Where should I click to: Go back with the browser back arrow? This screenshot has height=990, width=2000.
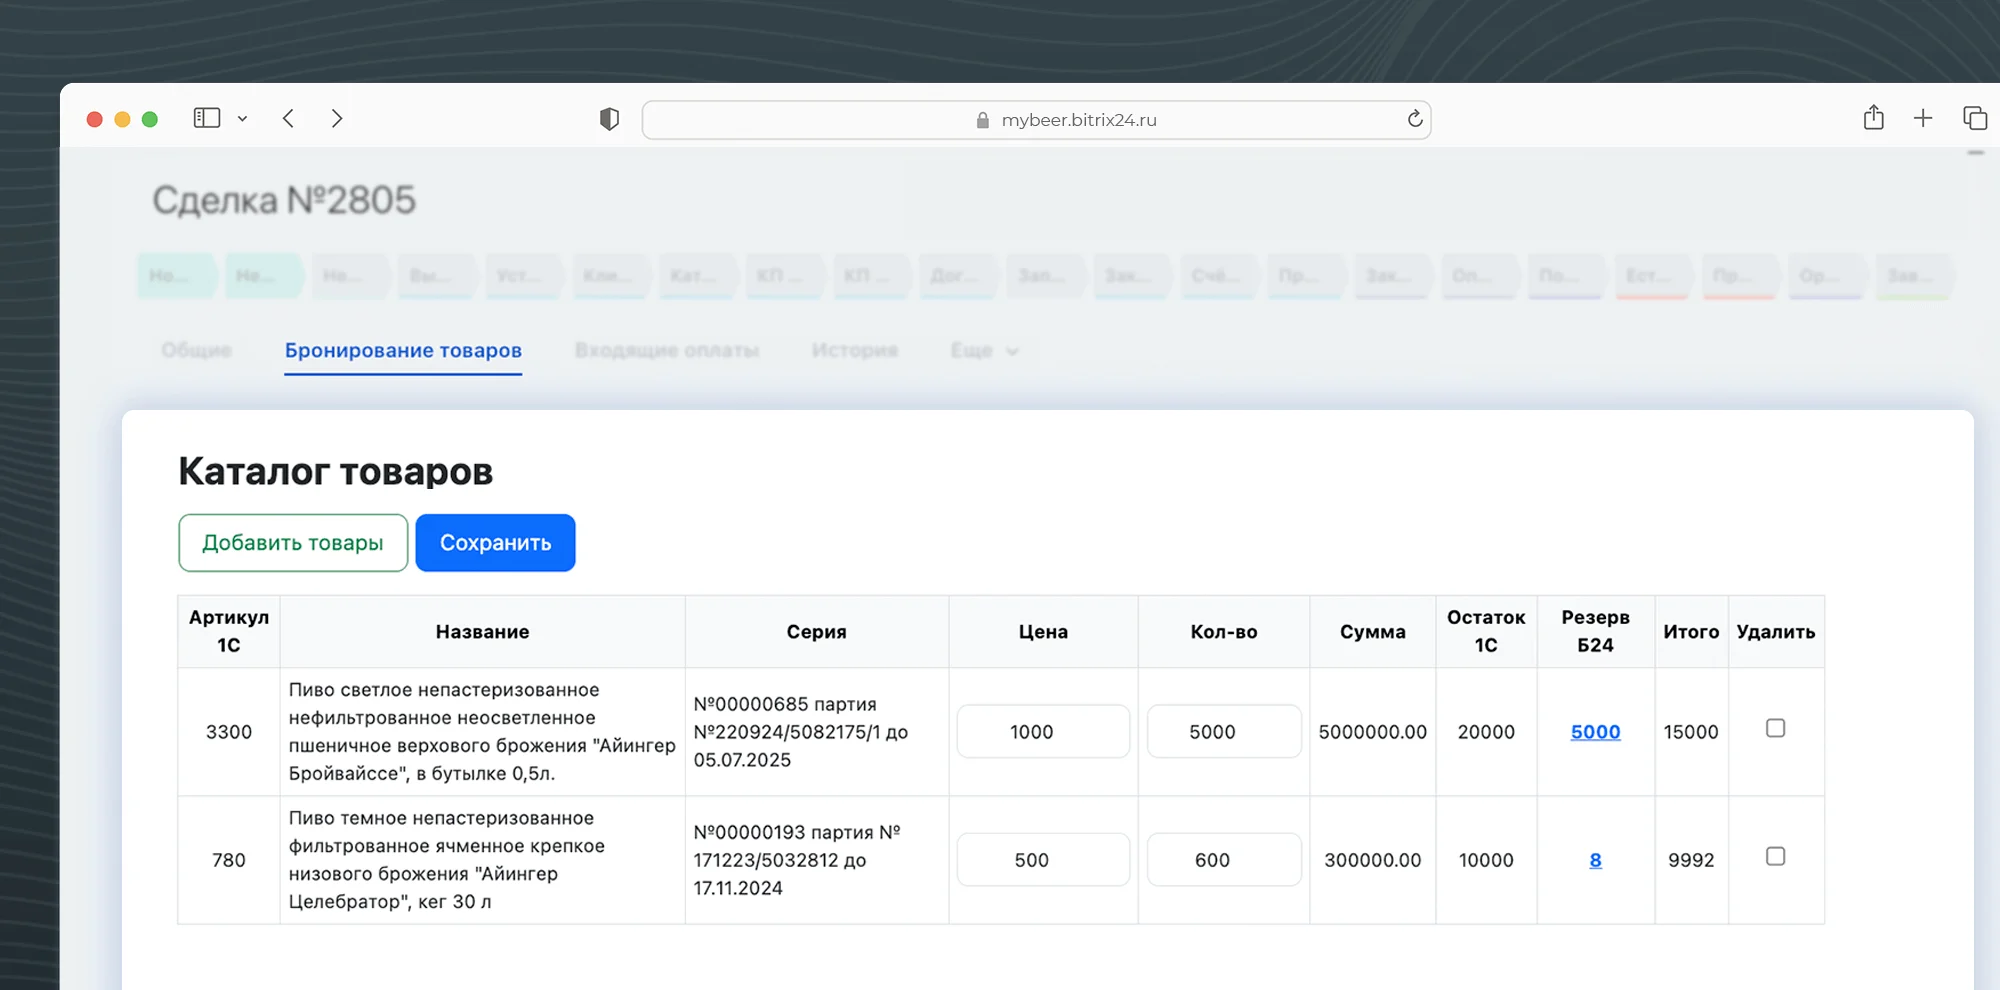point(288,118)
